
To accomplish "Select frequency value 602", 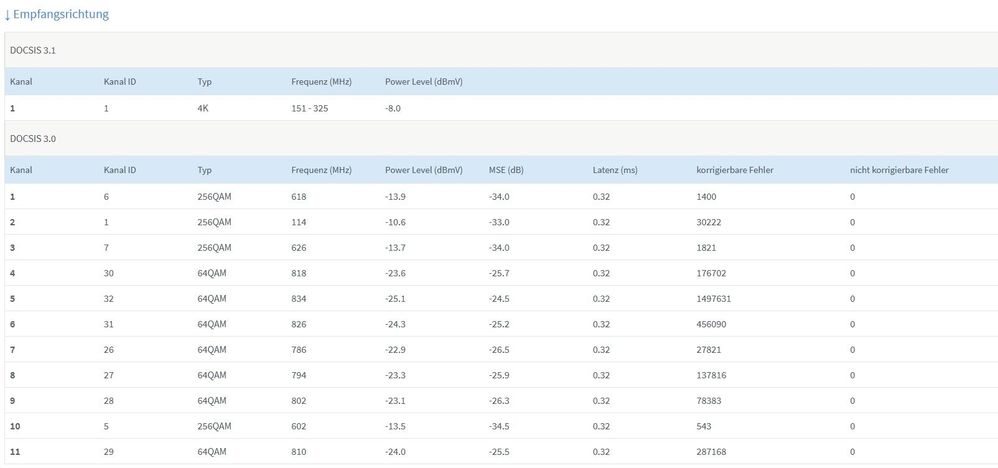I will click(x=299, y=426).
